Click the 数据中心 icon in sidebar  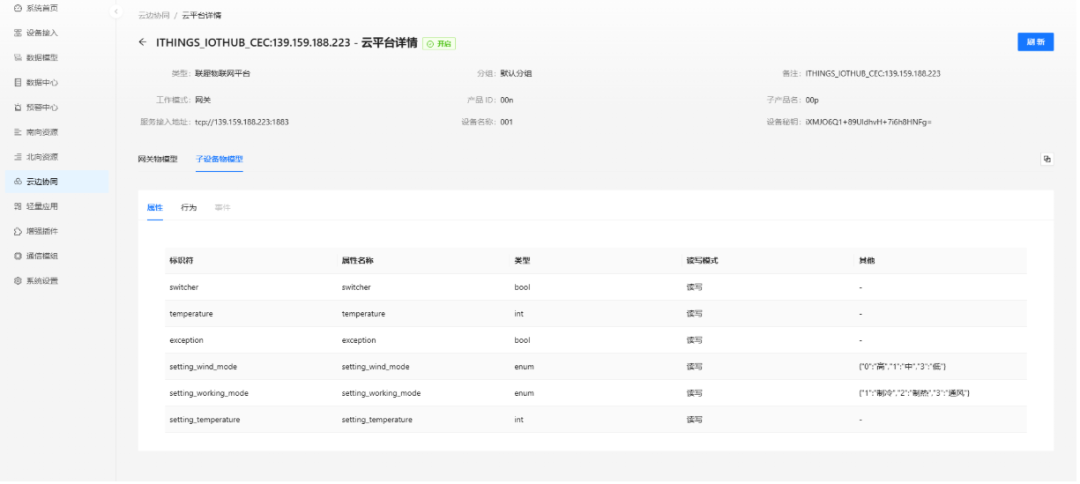18,83
